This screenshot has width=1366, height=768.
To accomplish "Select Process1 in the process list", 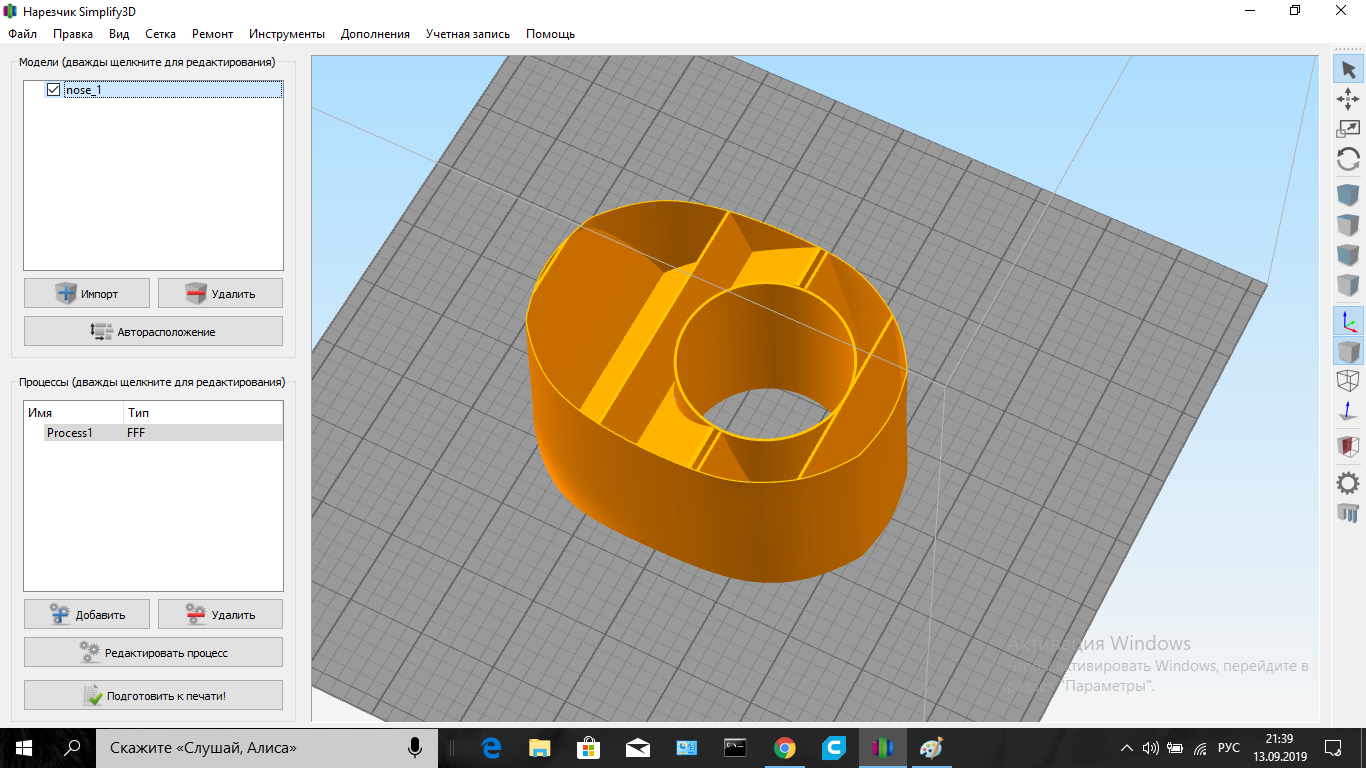I will [x=69, y=433].
